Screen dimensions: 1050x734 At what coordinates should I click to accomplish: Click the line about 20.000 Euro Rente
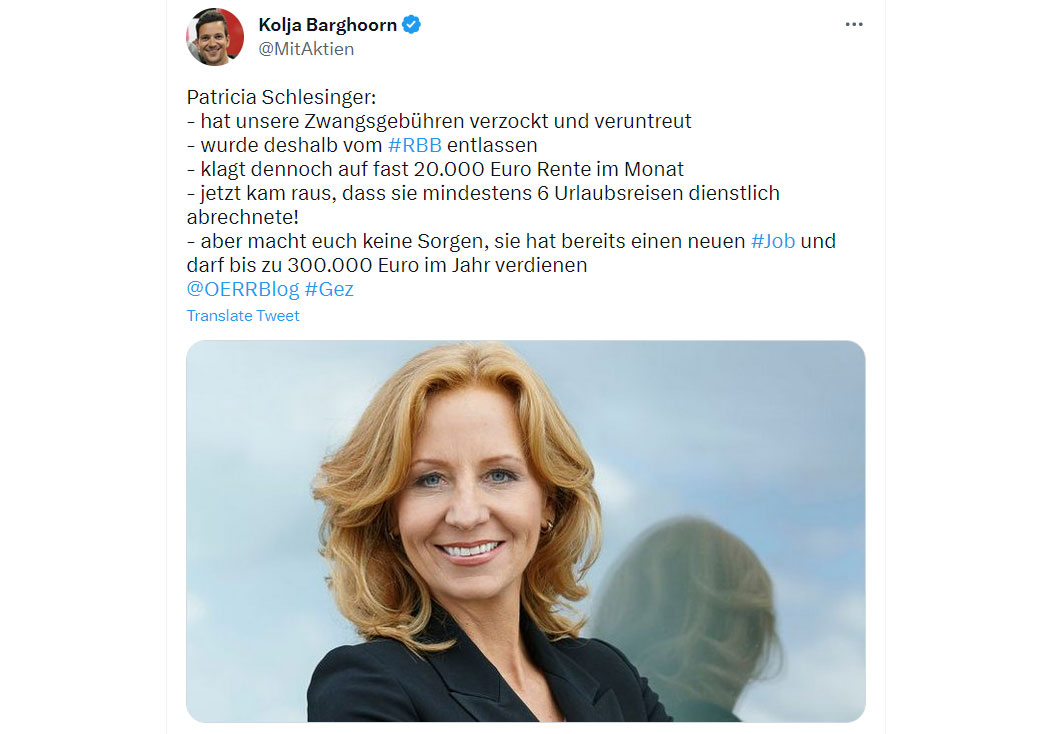(x=435, y=169)
